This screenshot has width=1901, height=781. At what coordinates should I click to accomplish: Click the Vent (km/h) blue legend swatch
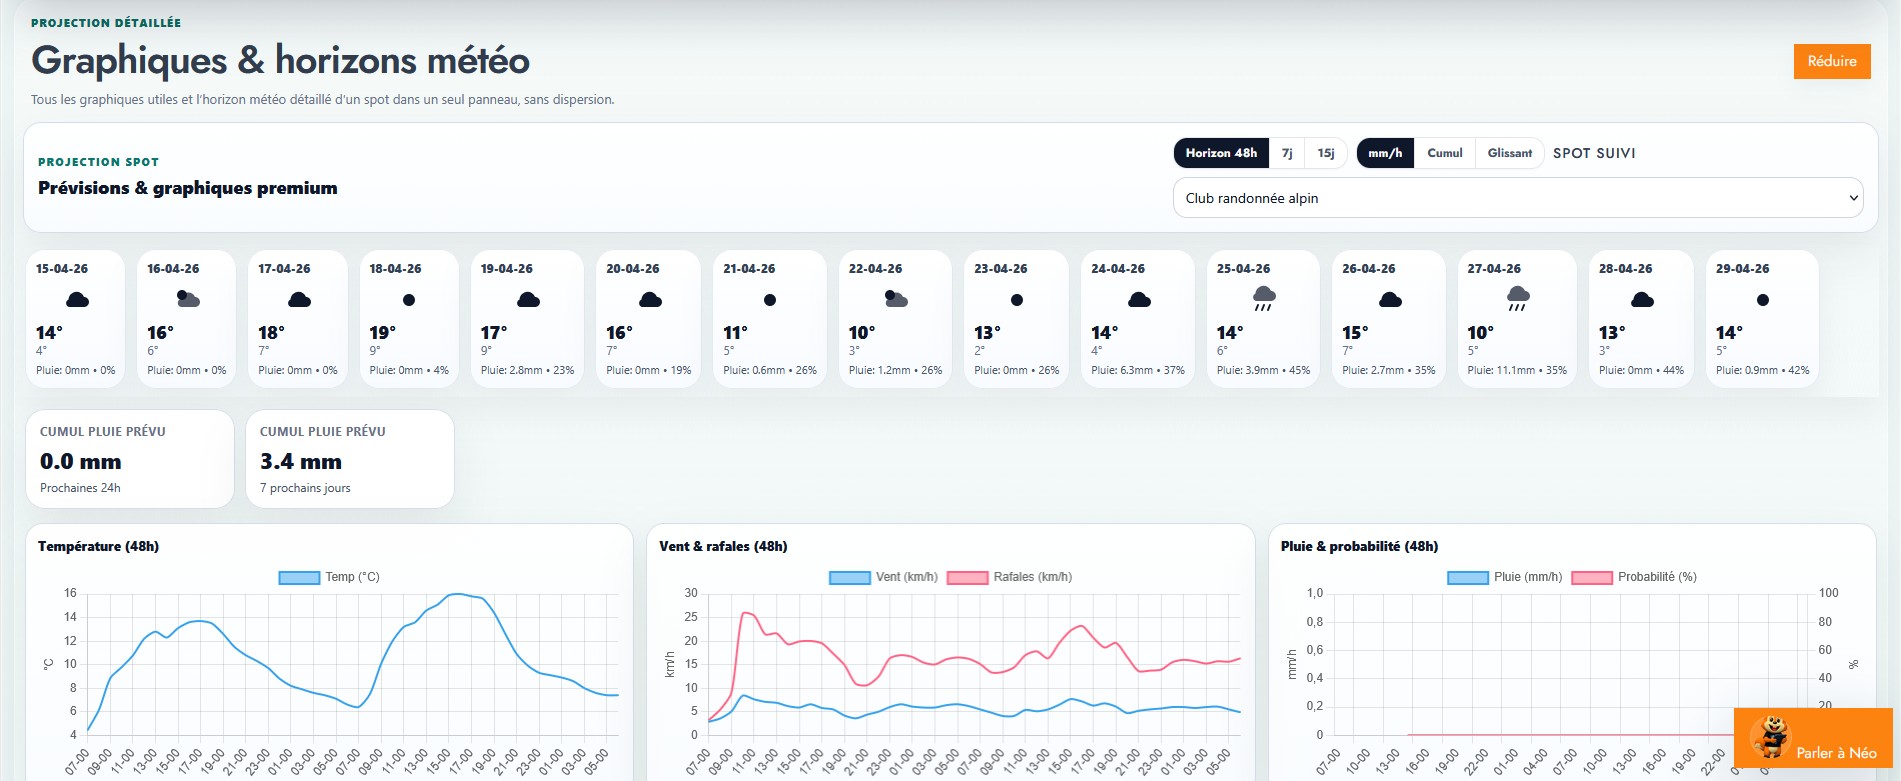pyautogui.click(x=849, y=577)
